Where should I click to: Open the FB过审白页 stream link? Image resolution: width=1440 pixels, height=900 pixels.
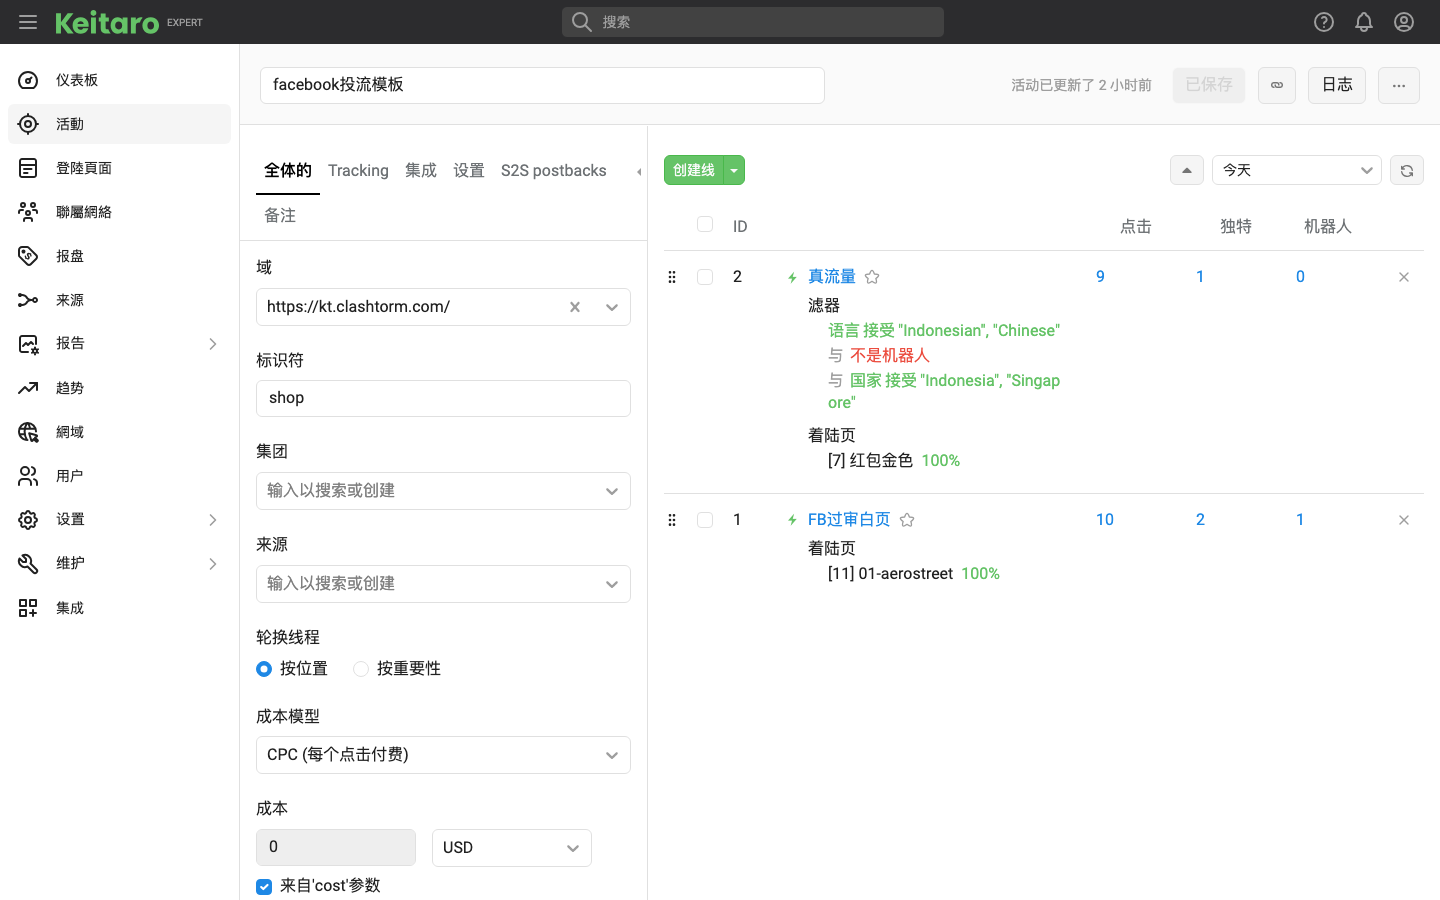click(x=849, y=520)
